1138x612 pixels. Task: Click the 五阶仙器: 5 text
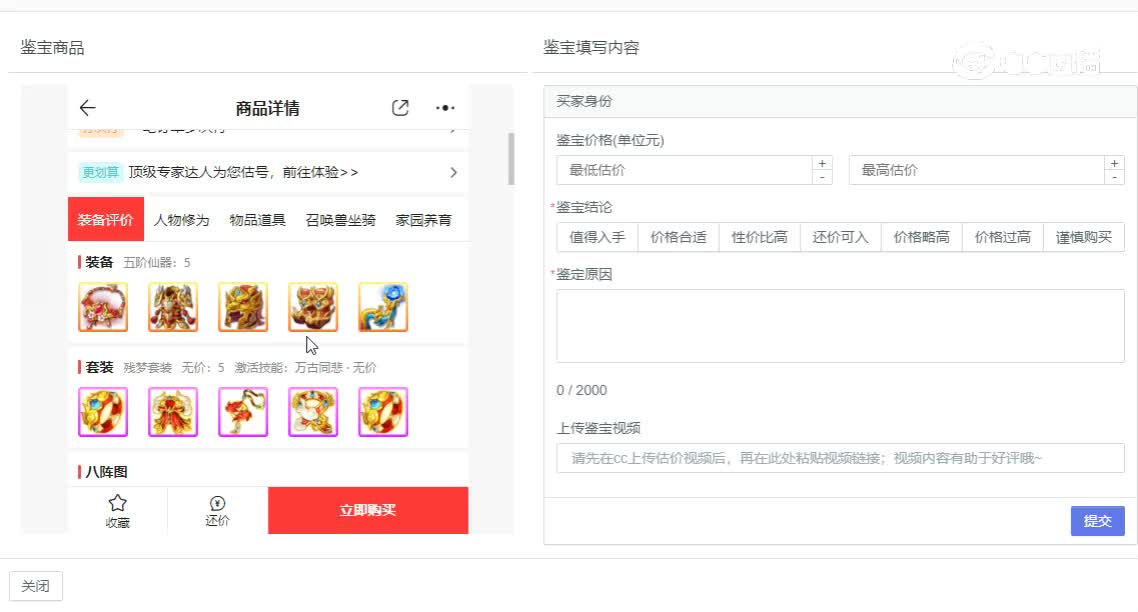click(x=157, y=263)
